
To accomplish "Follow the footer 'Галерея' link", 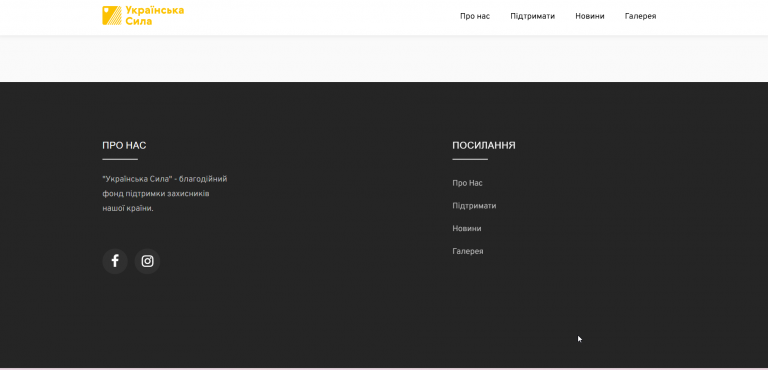I will (x=468, y=251).
